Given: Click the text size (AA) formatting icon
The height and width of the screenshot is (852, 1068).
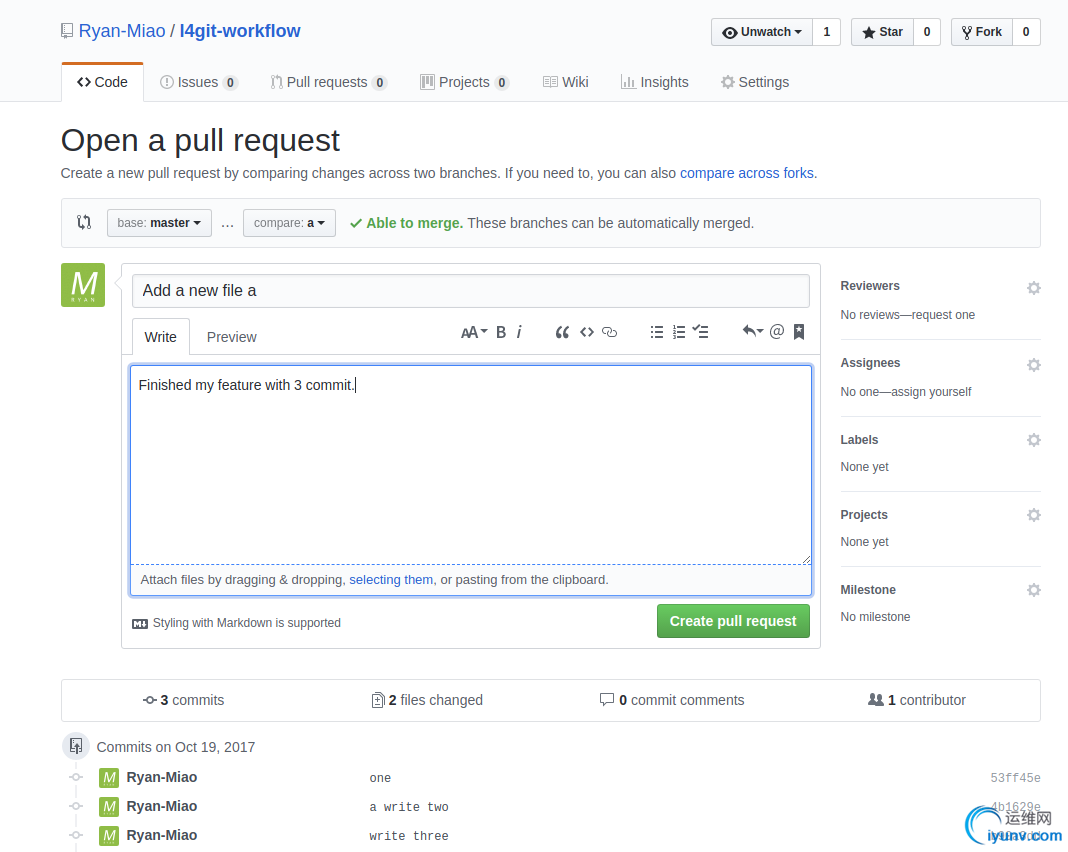Looking at the screenshot, I should (474, 332).
